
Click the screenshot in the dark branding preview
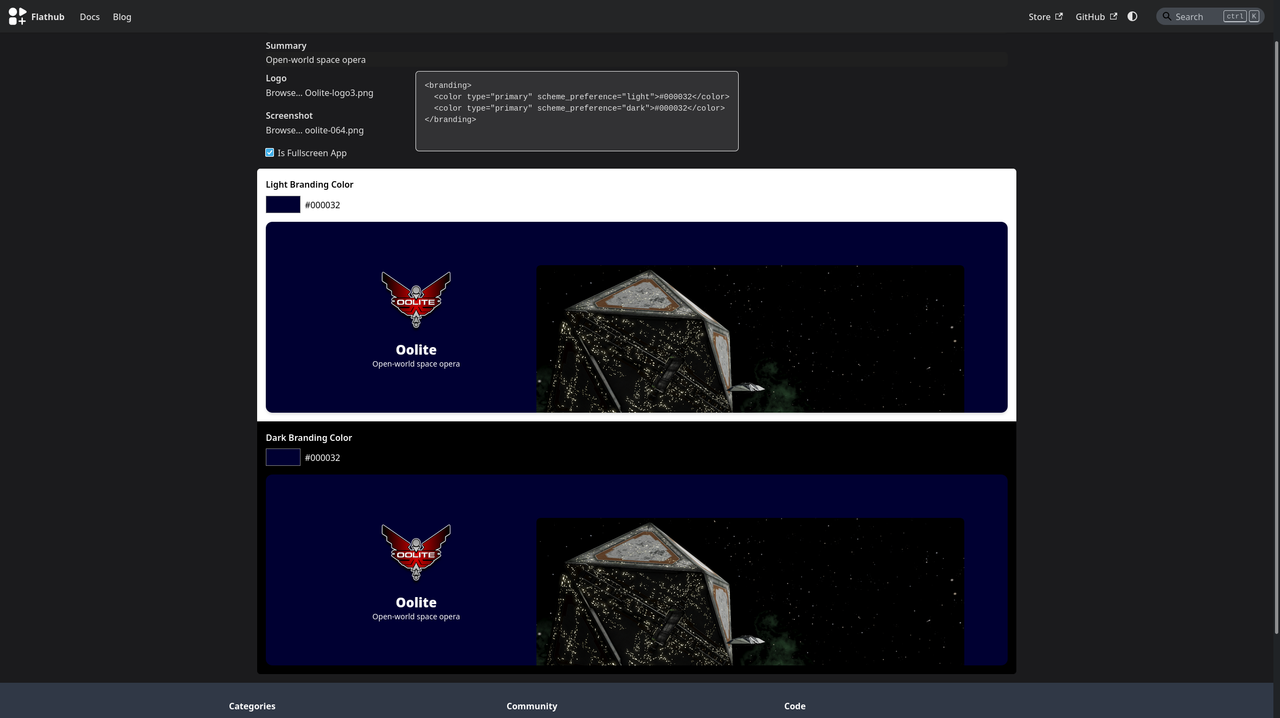coord(751,592)
